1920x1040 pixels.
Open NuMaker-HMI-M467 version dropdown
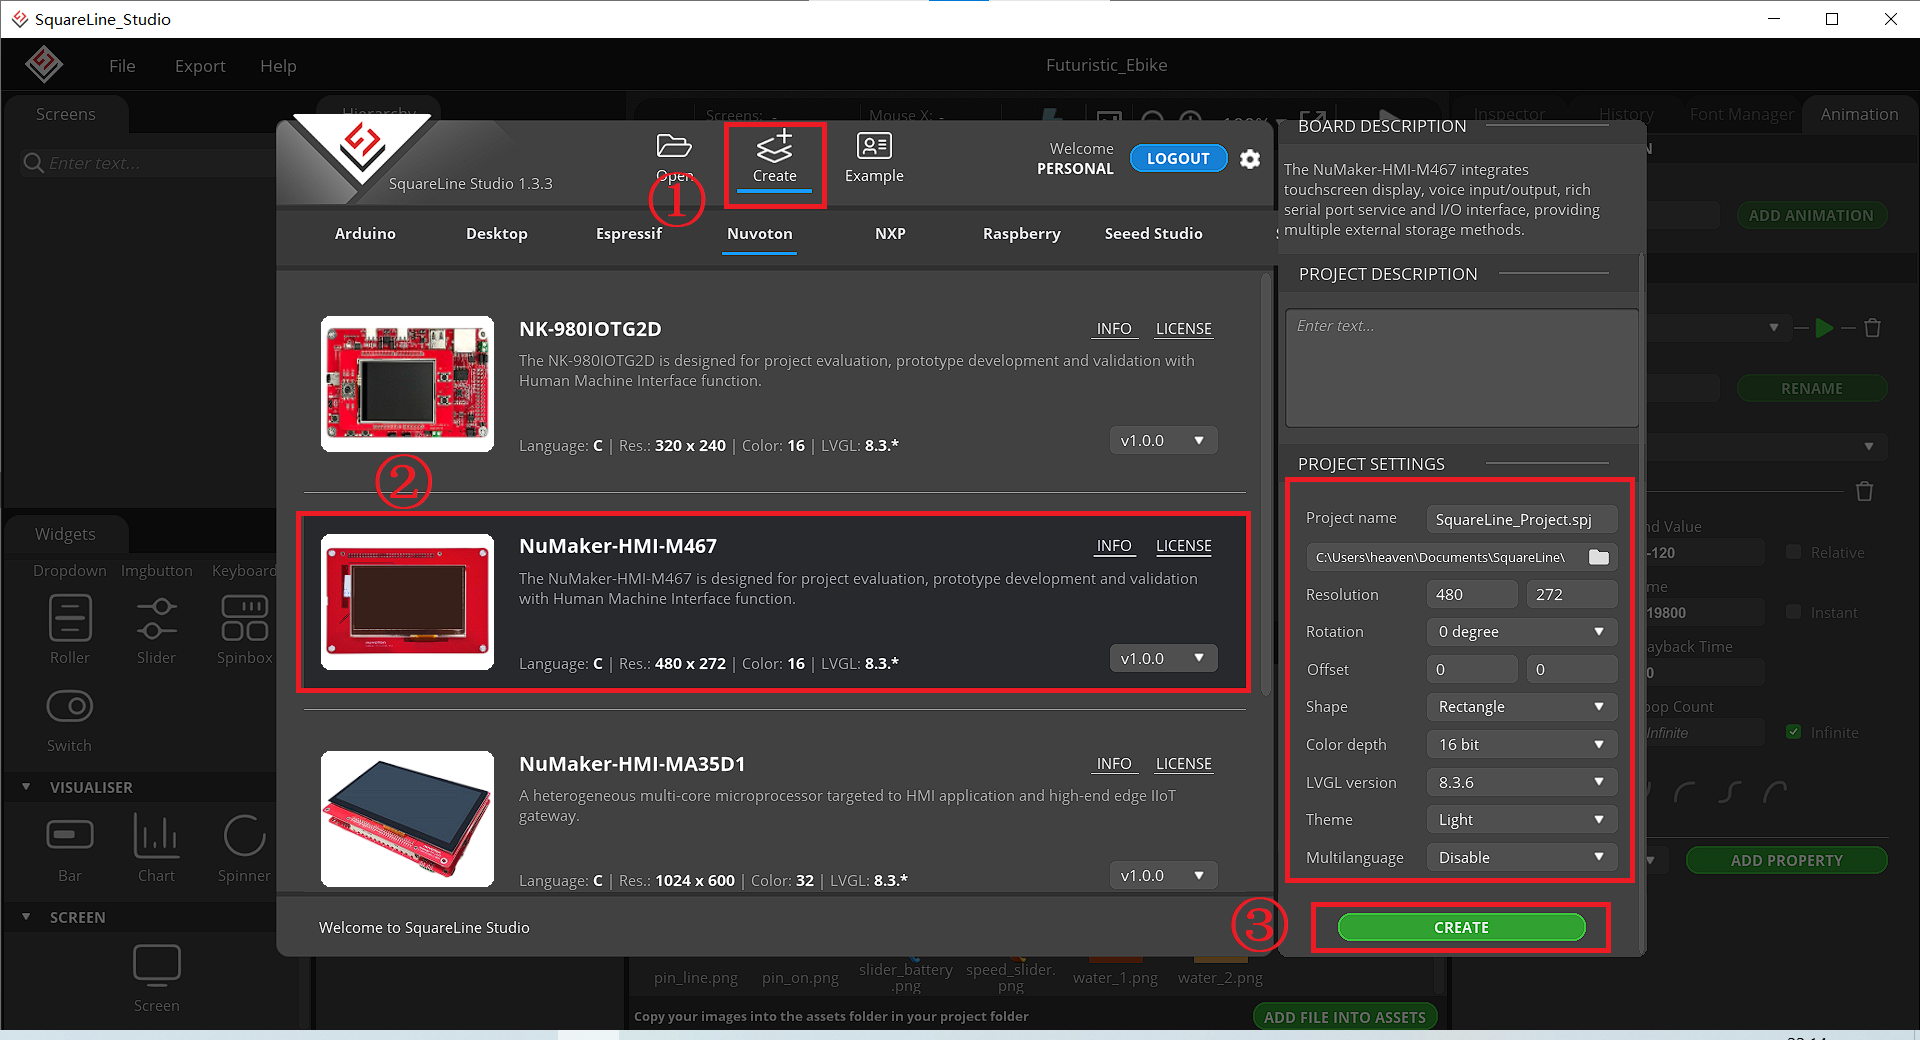click(1163, 658)
